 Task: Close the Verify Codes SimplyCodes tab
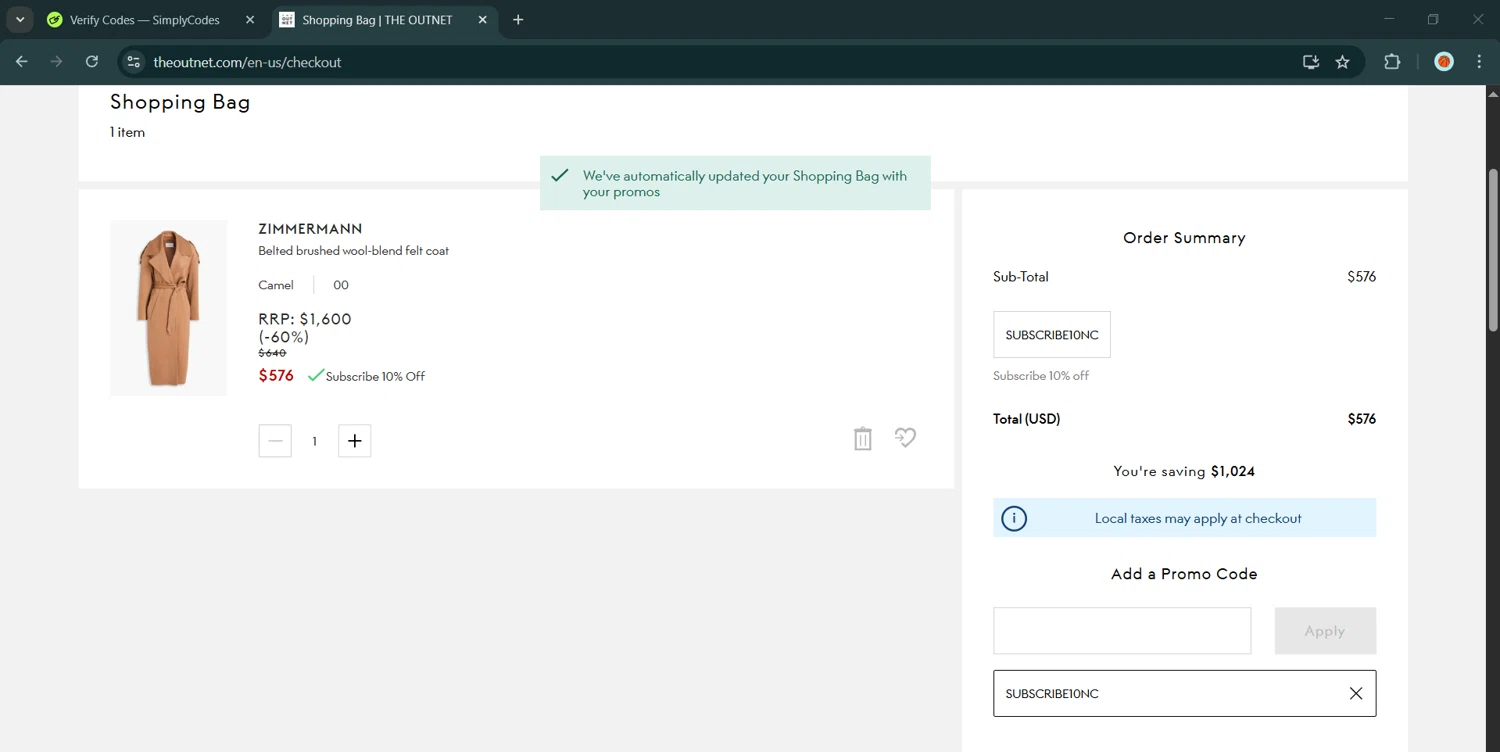click(250, 20)
